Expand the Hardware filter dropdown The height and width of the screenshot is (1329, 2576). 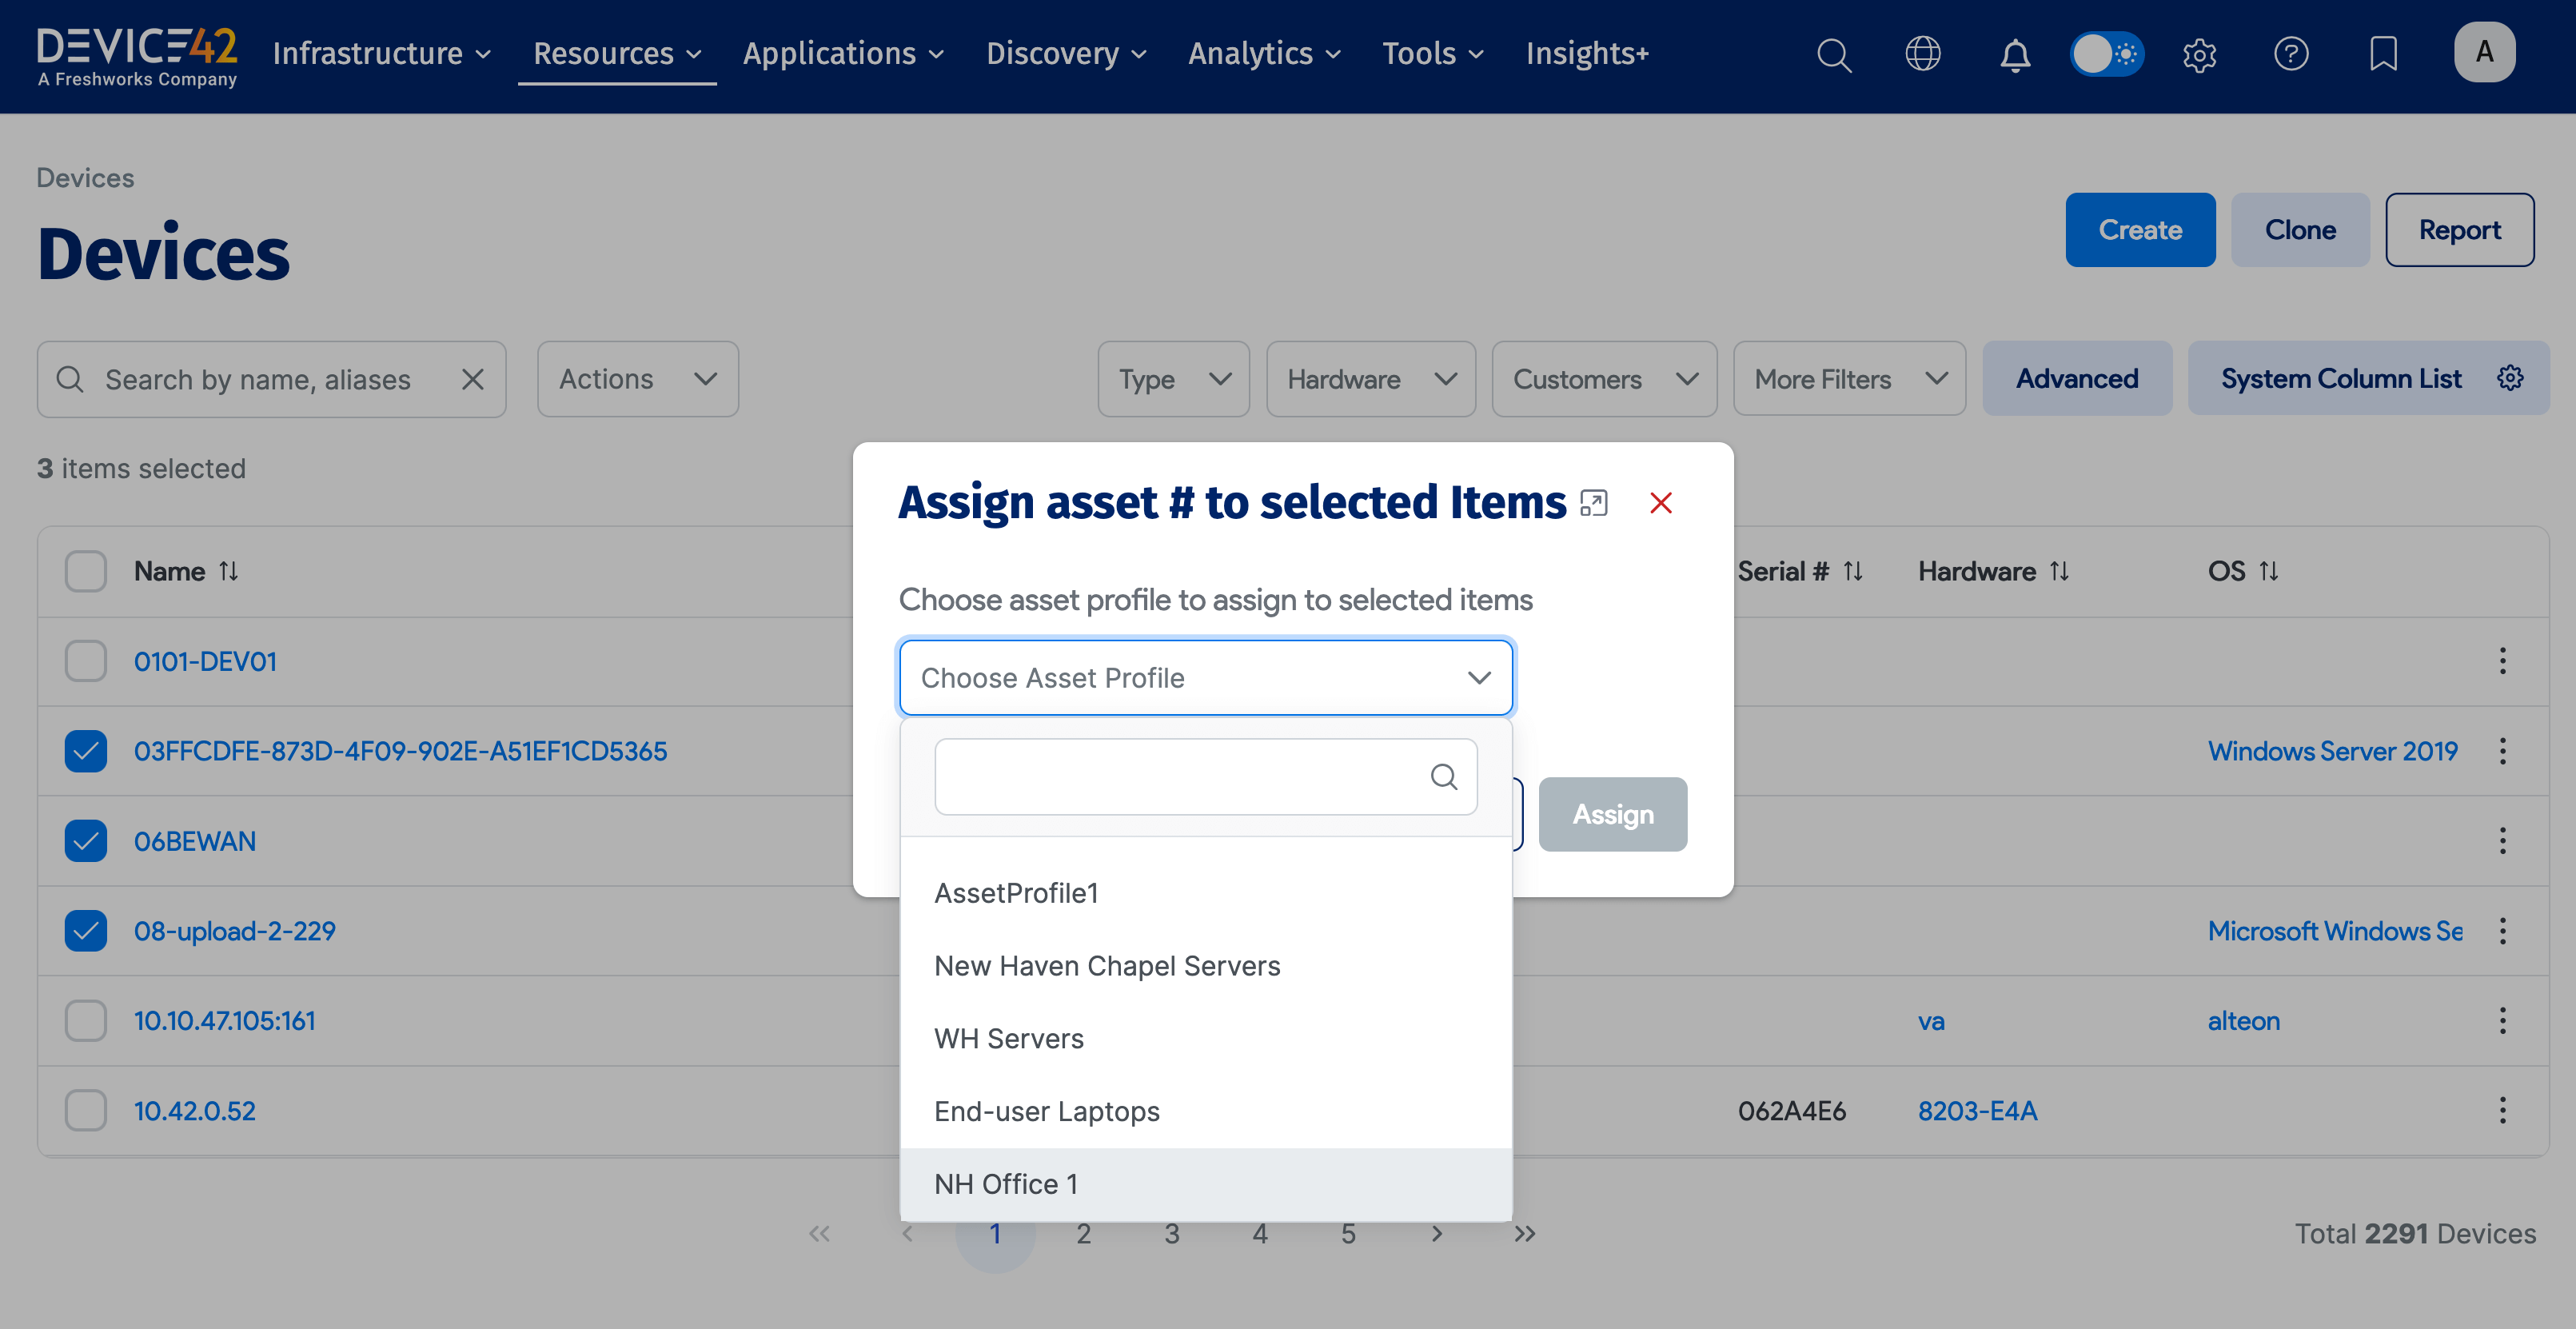1370,379
